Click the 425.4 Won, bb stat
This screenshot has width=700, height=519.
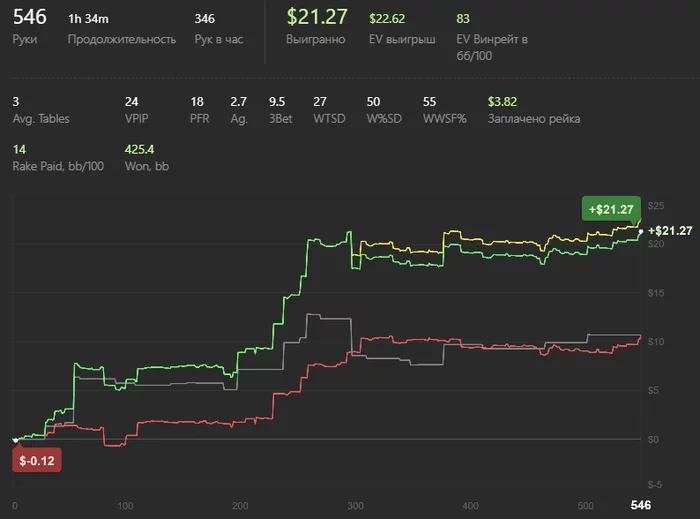tap(147, 158)
